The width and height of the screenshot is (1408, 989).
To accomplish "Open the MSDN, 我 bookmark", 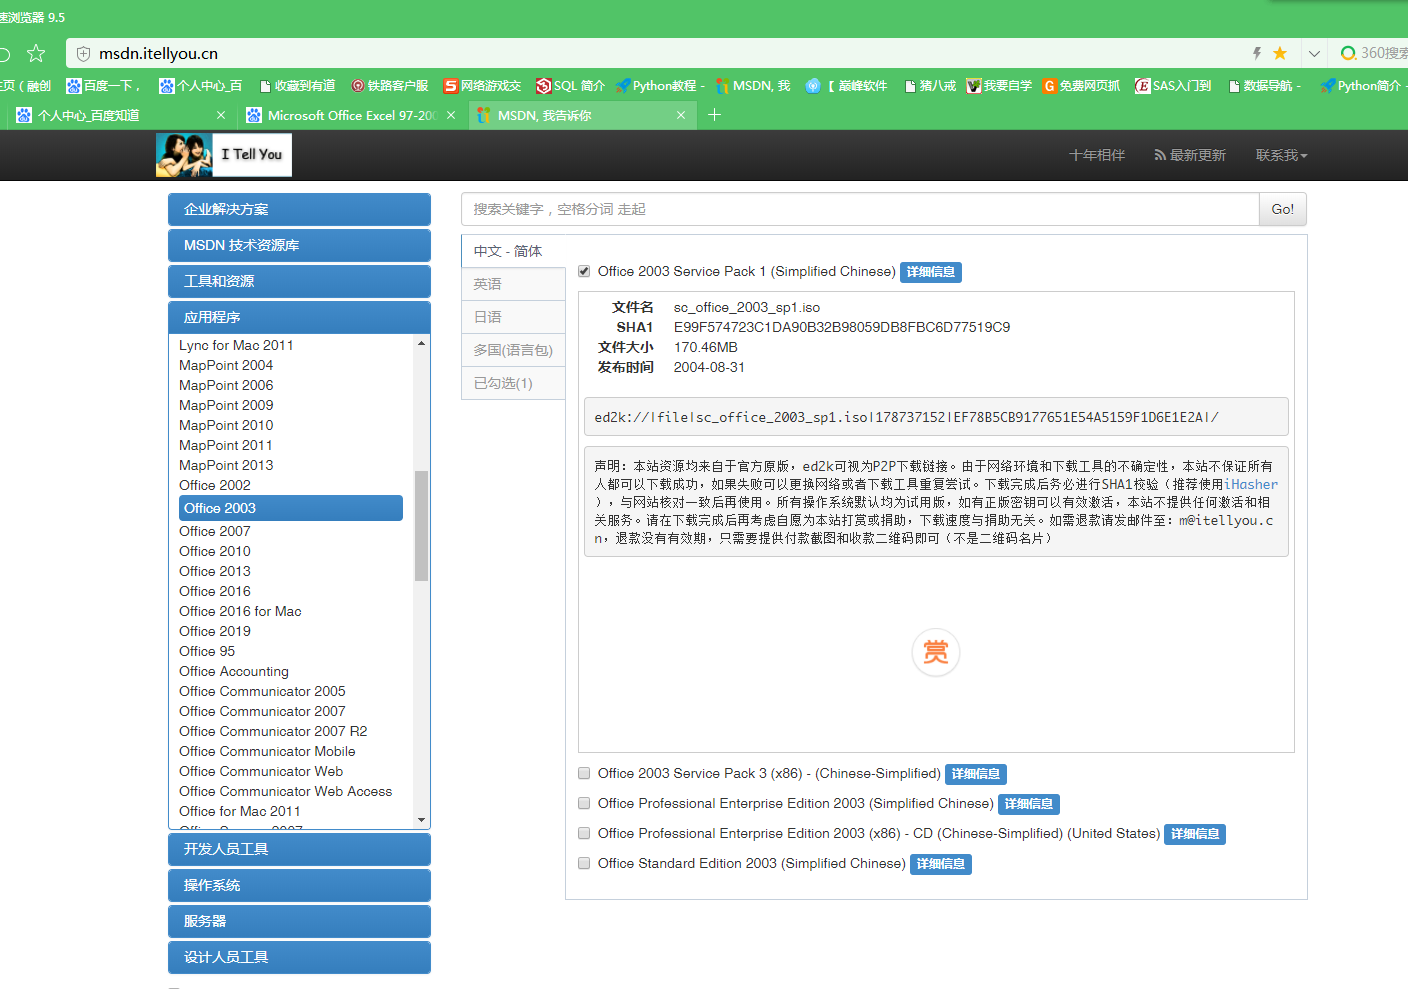I will [753, 86].
